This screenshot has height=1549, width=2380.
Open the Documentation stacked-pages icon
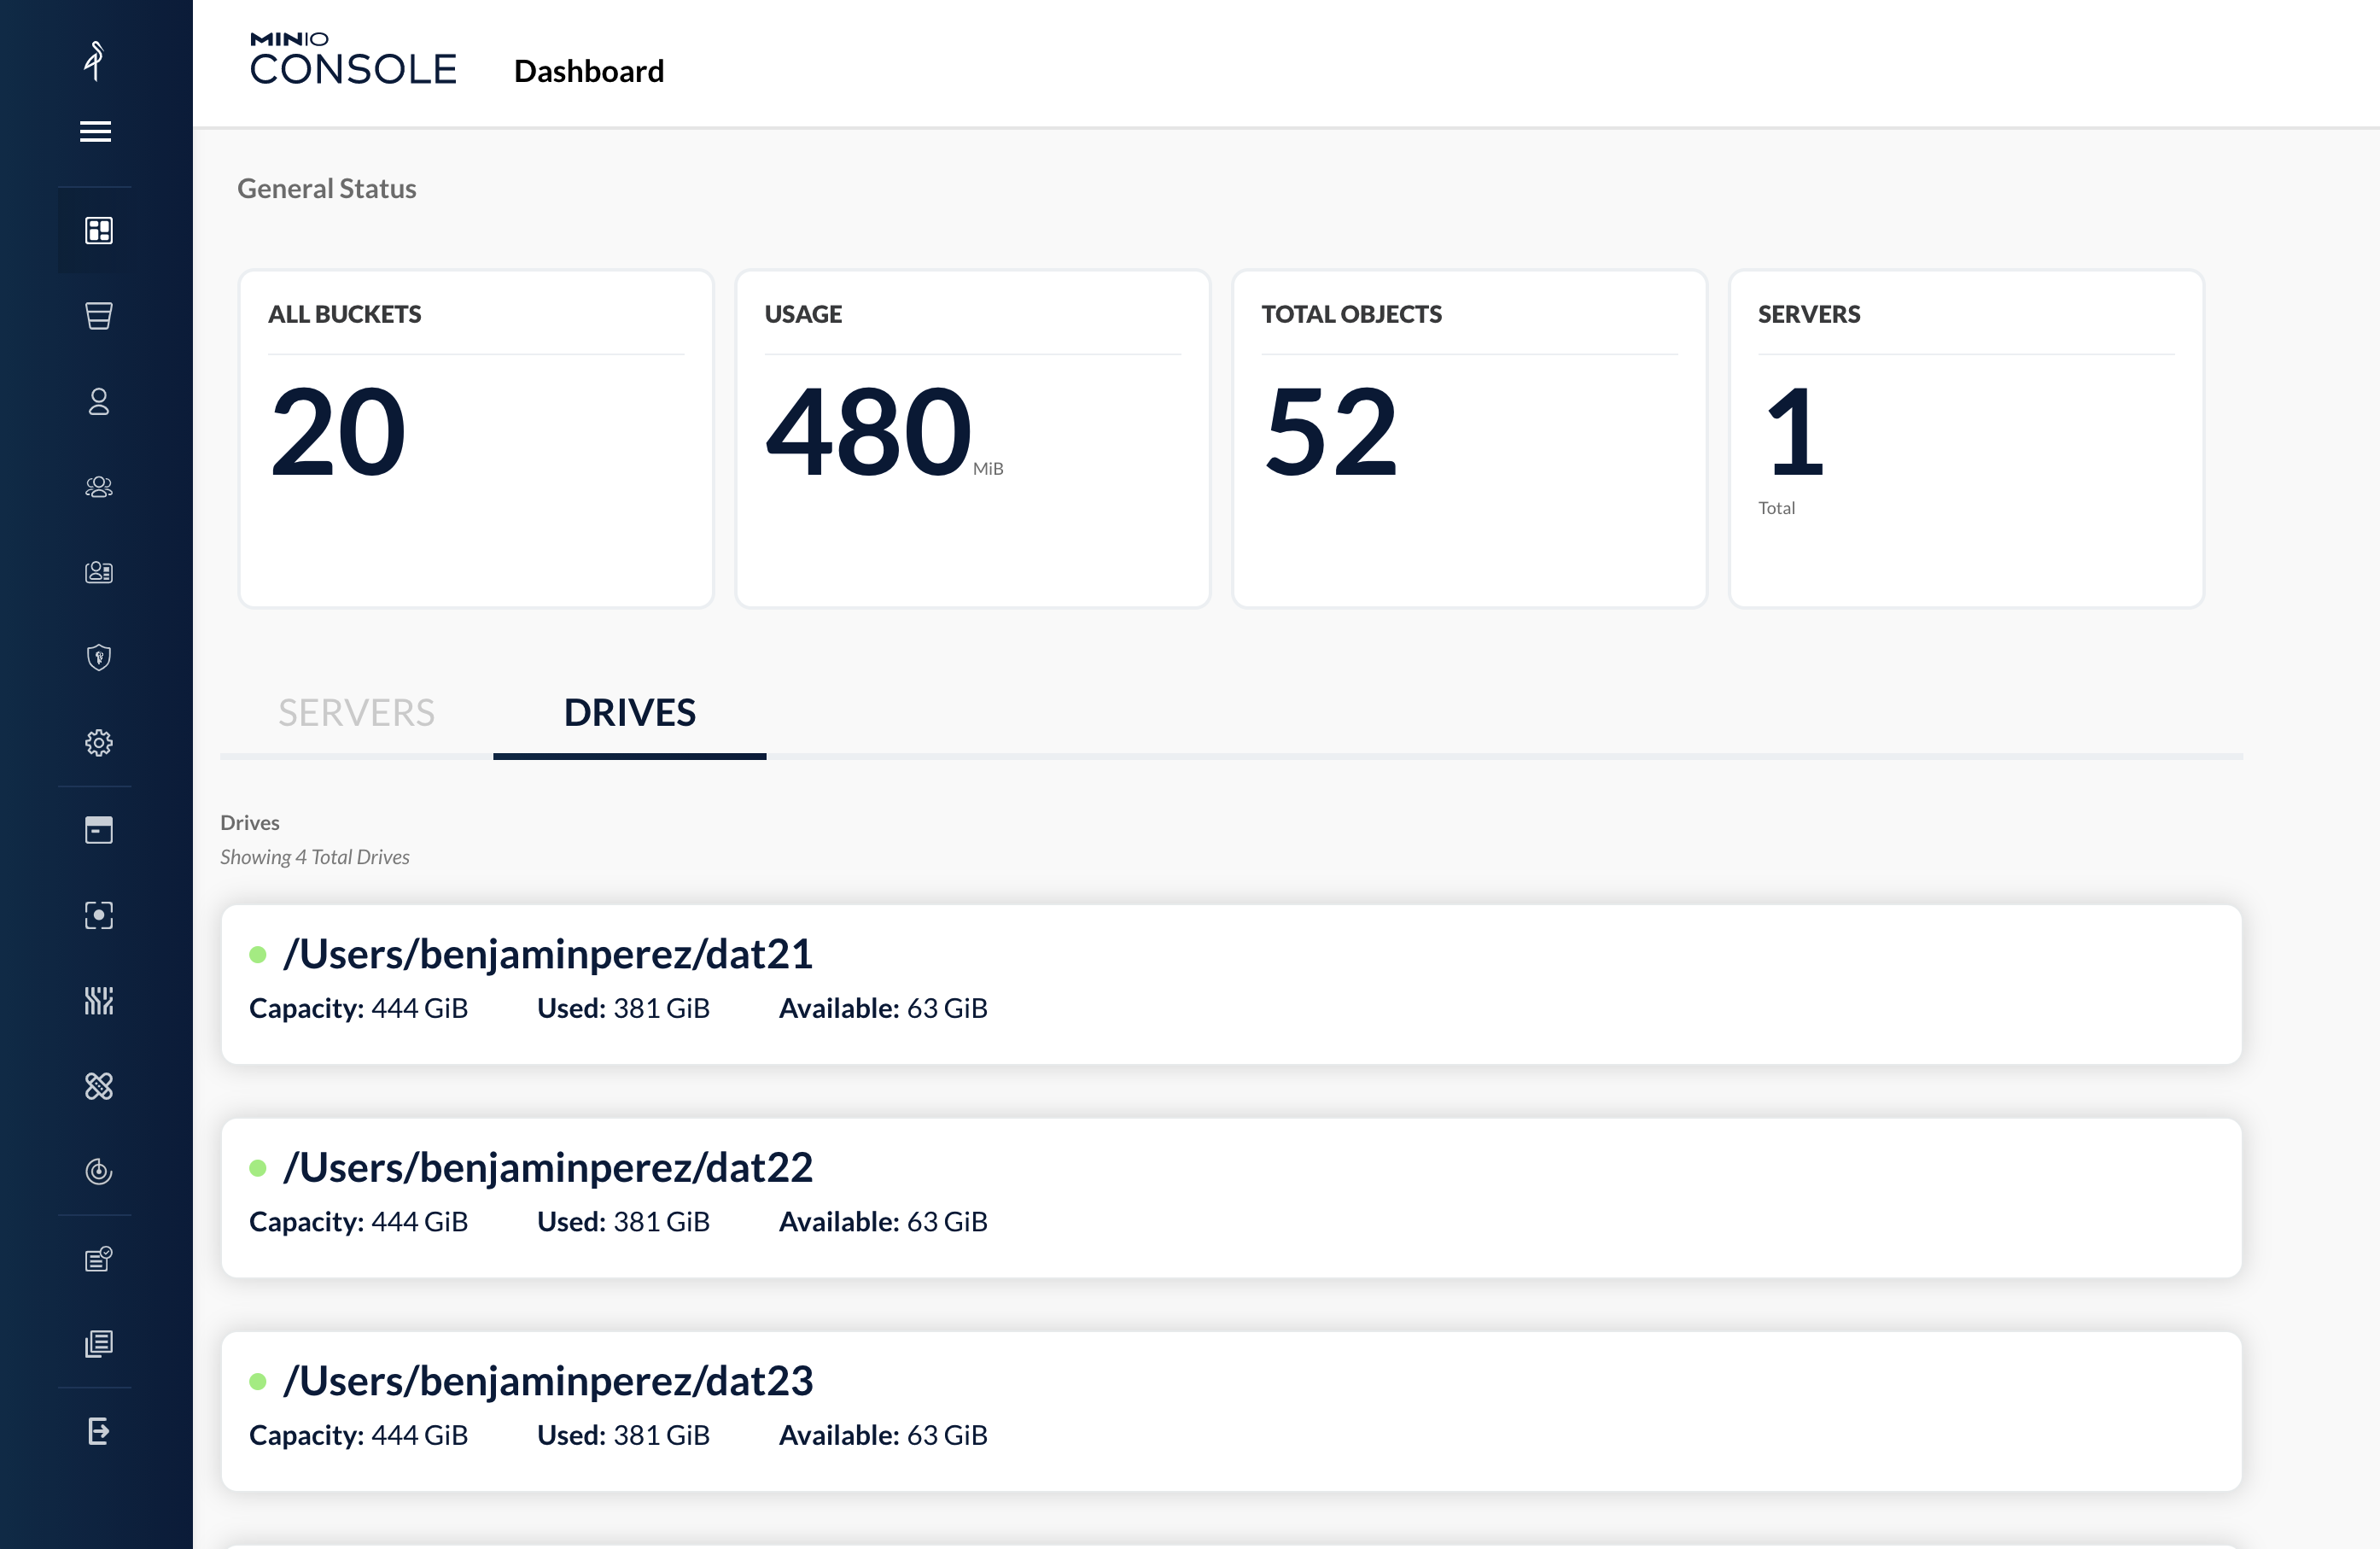98,1343
